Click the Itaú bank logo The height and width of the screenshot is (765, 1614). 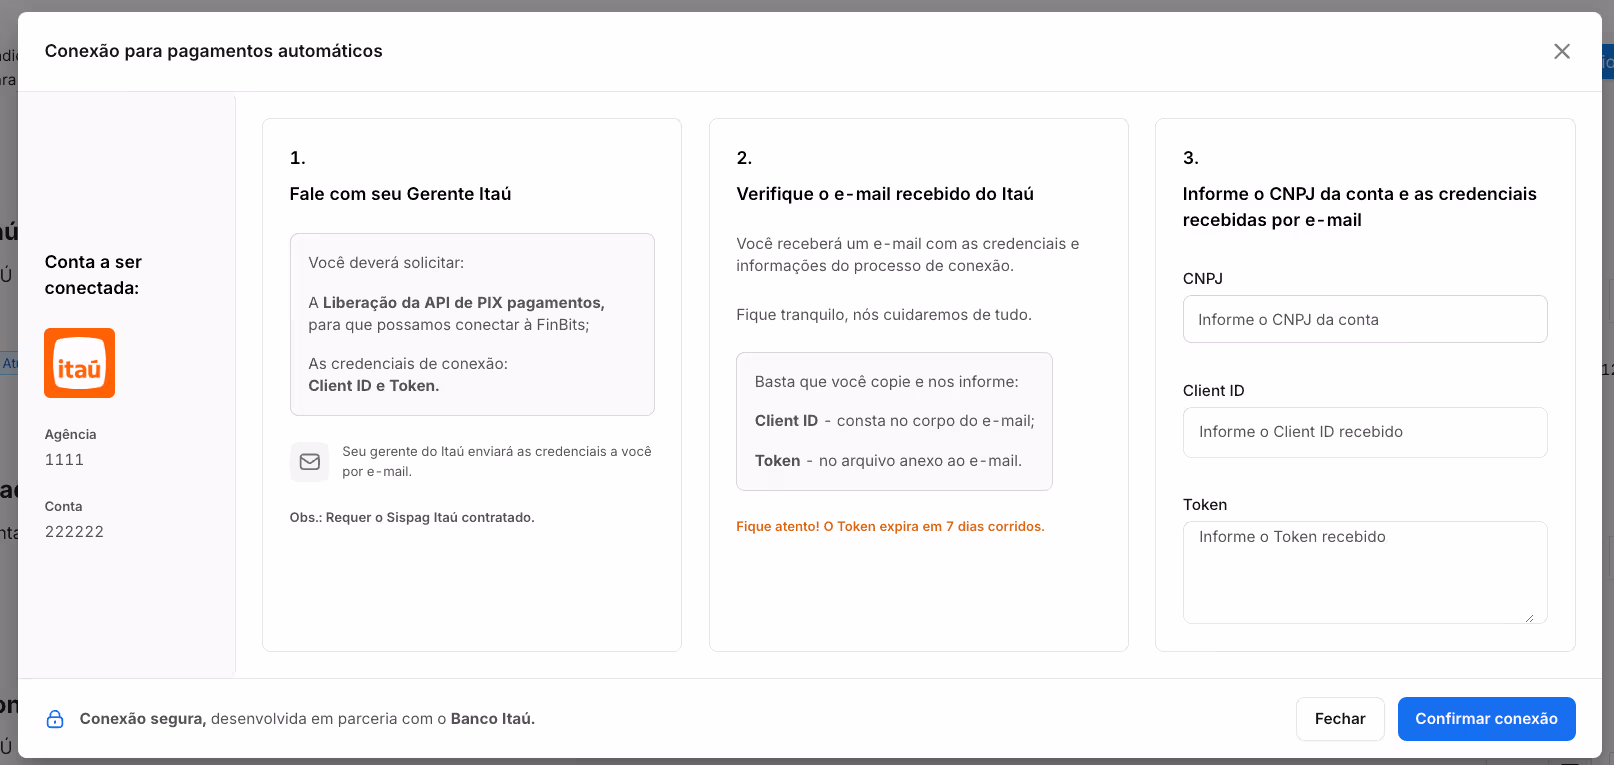[x=79, y=363]
